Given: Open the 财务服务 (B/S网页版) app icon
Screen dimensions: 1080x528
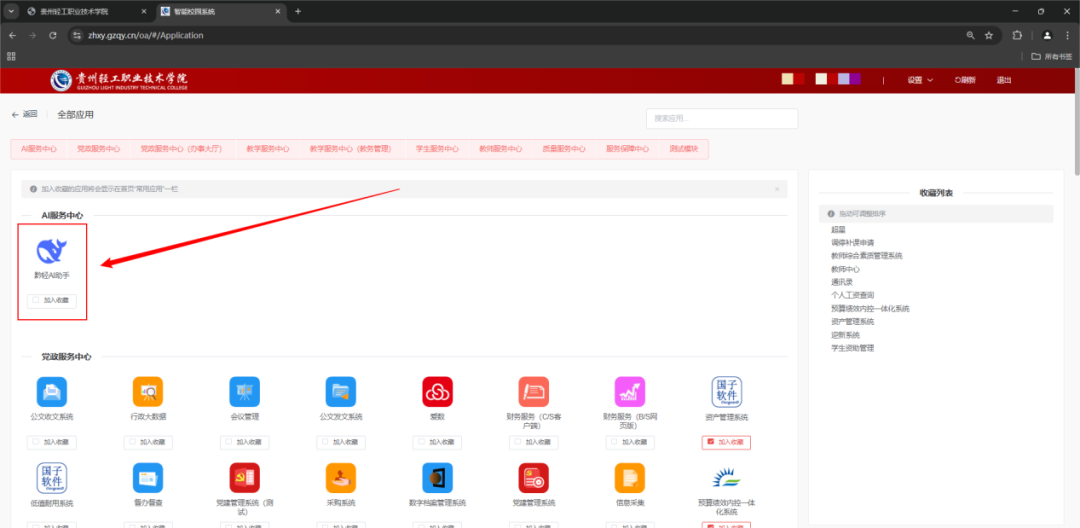Looking at the screenshot, I should (x=630, y=392).
